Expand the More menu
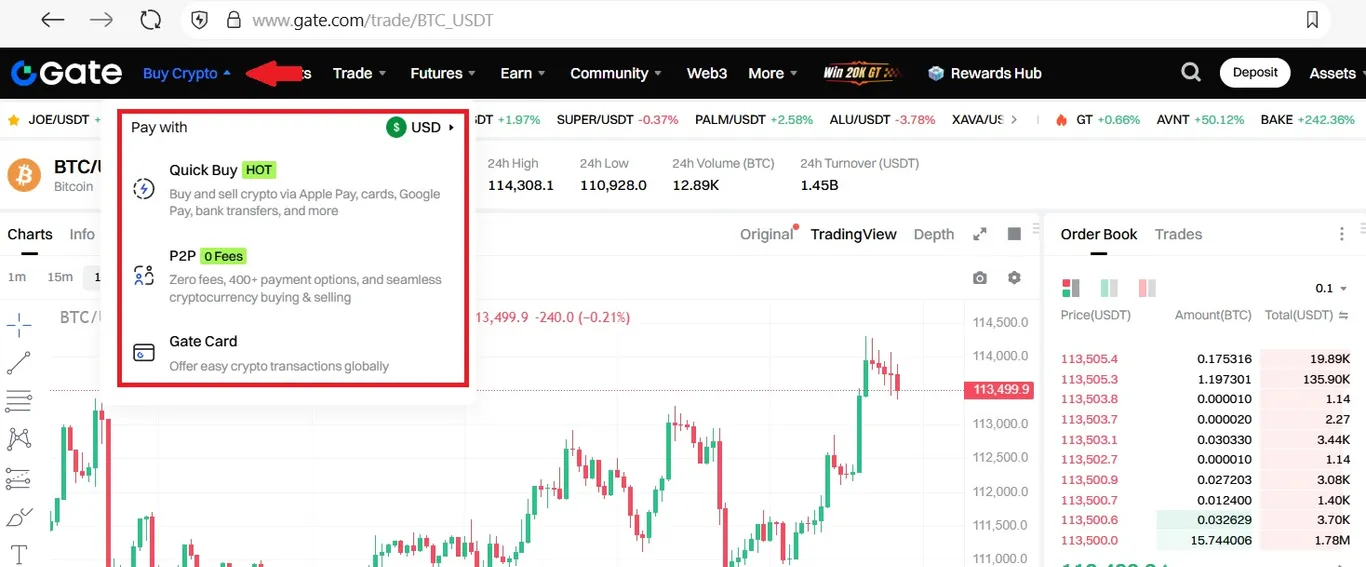Viewport: 1366px width, 567px height. (773, 73)
